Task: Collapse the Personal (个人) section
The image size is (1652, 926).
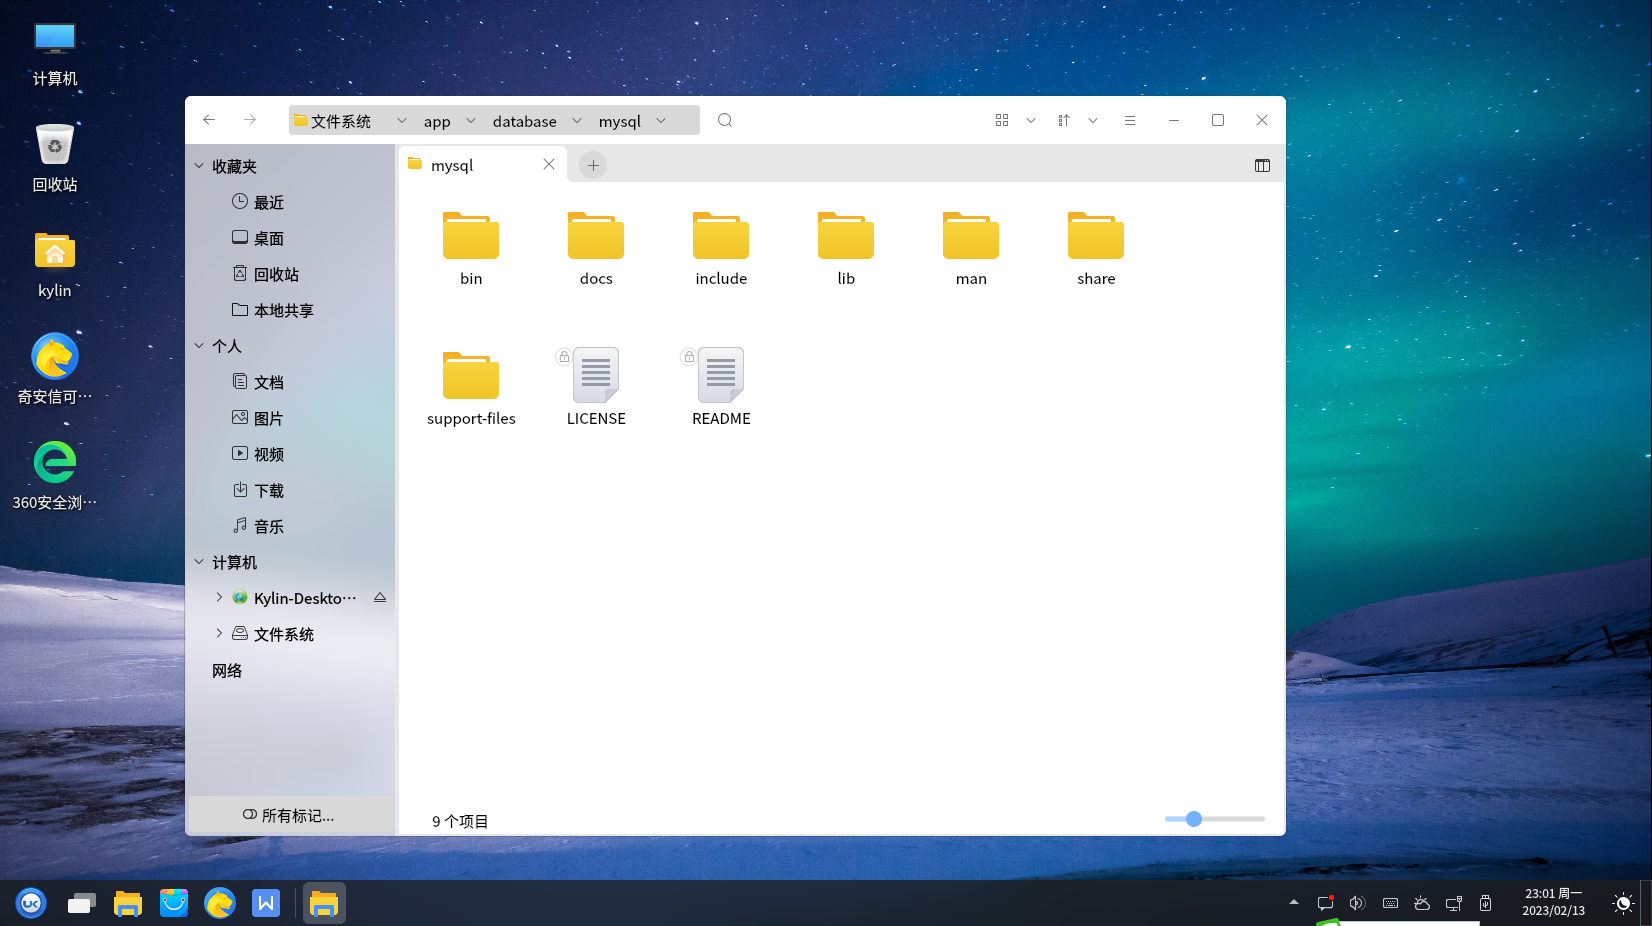Action: 199,346
